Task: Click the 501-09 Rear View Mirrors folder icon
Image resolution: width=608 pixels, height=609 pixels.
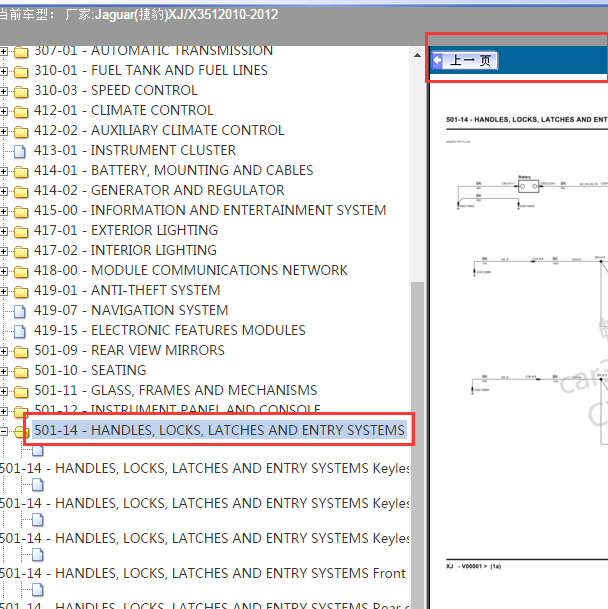Action: coord(21,351)
